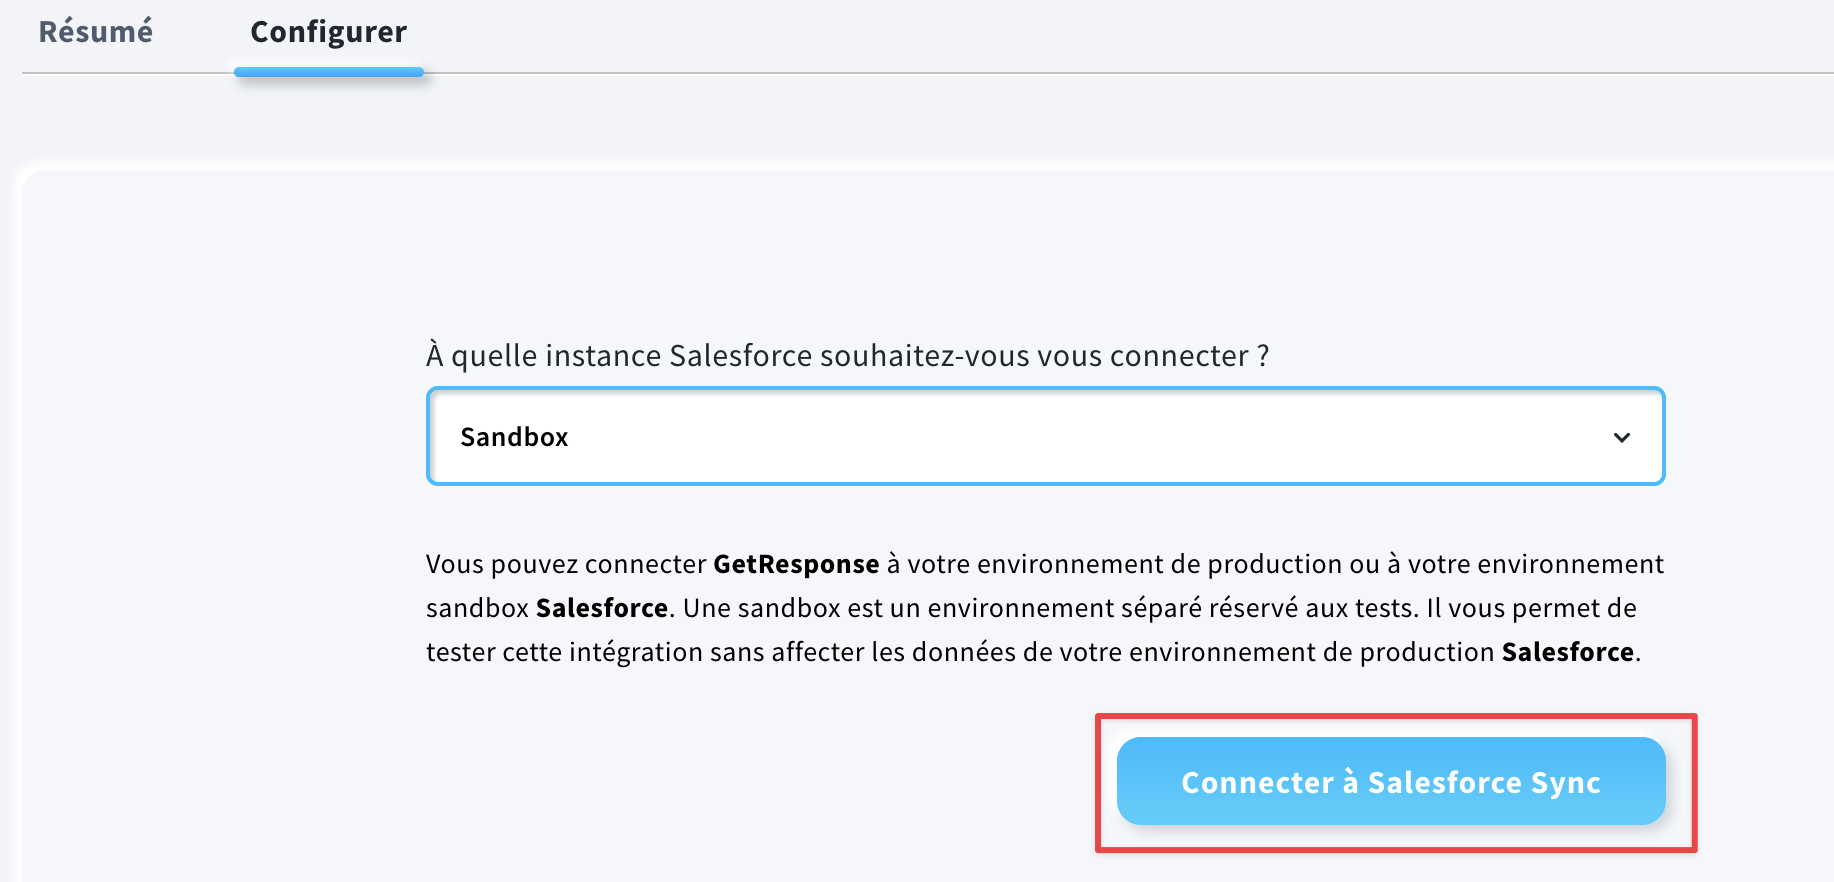Click the chevron arrow in the Sandbox field
The image size is (1834, 882).
1621,437
